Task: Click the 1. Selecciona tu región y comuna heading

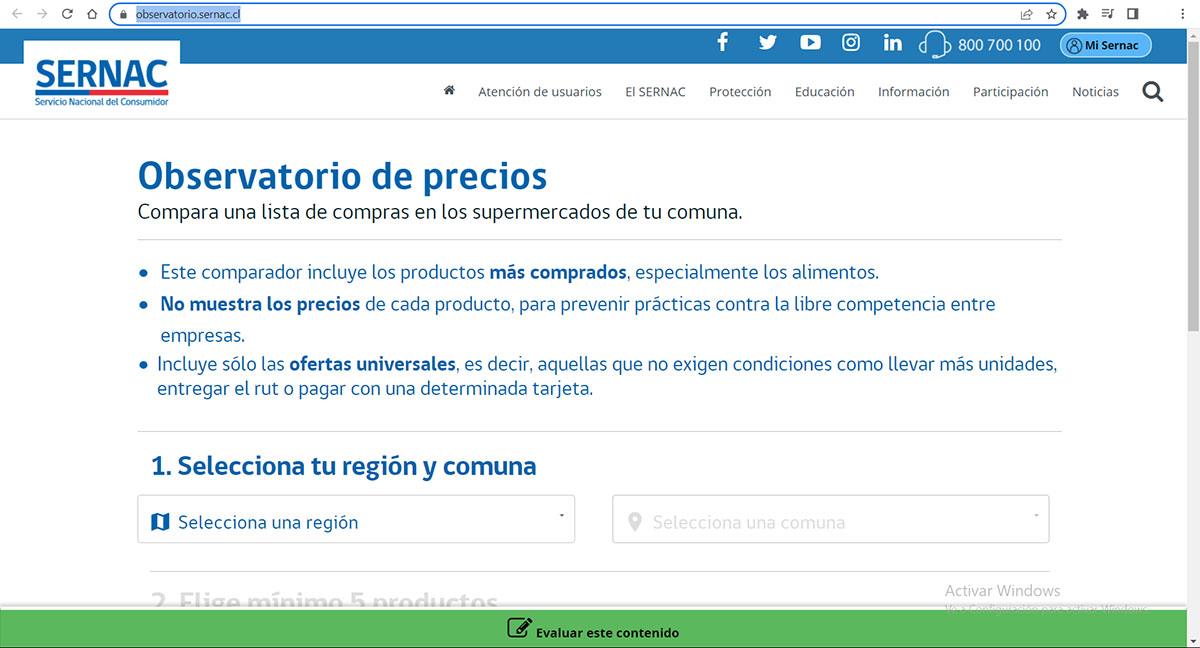Action: coord(343,466)
